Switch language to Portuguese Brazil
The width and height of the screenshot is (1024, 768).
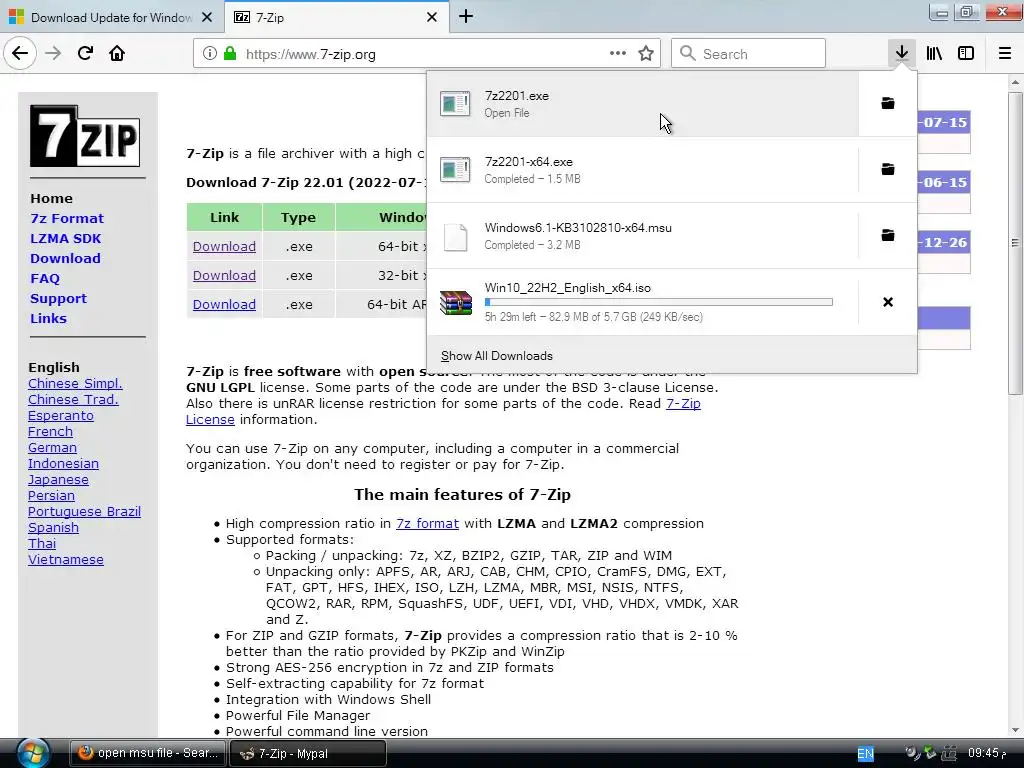pyautogui.click(x=84, y=511)
